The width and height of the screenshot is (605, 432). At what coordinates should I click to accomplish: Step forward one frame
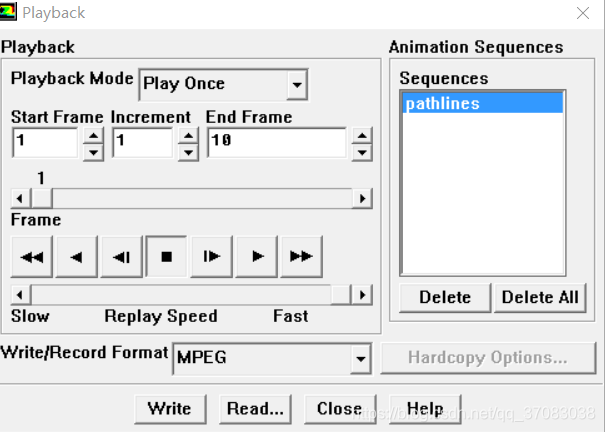[x=211, y=257]
